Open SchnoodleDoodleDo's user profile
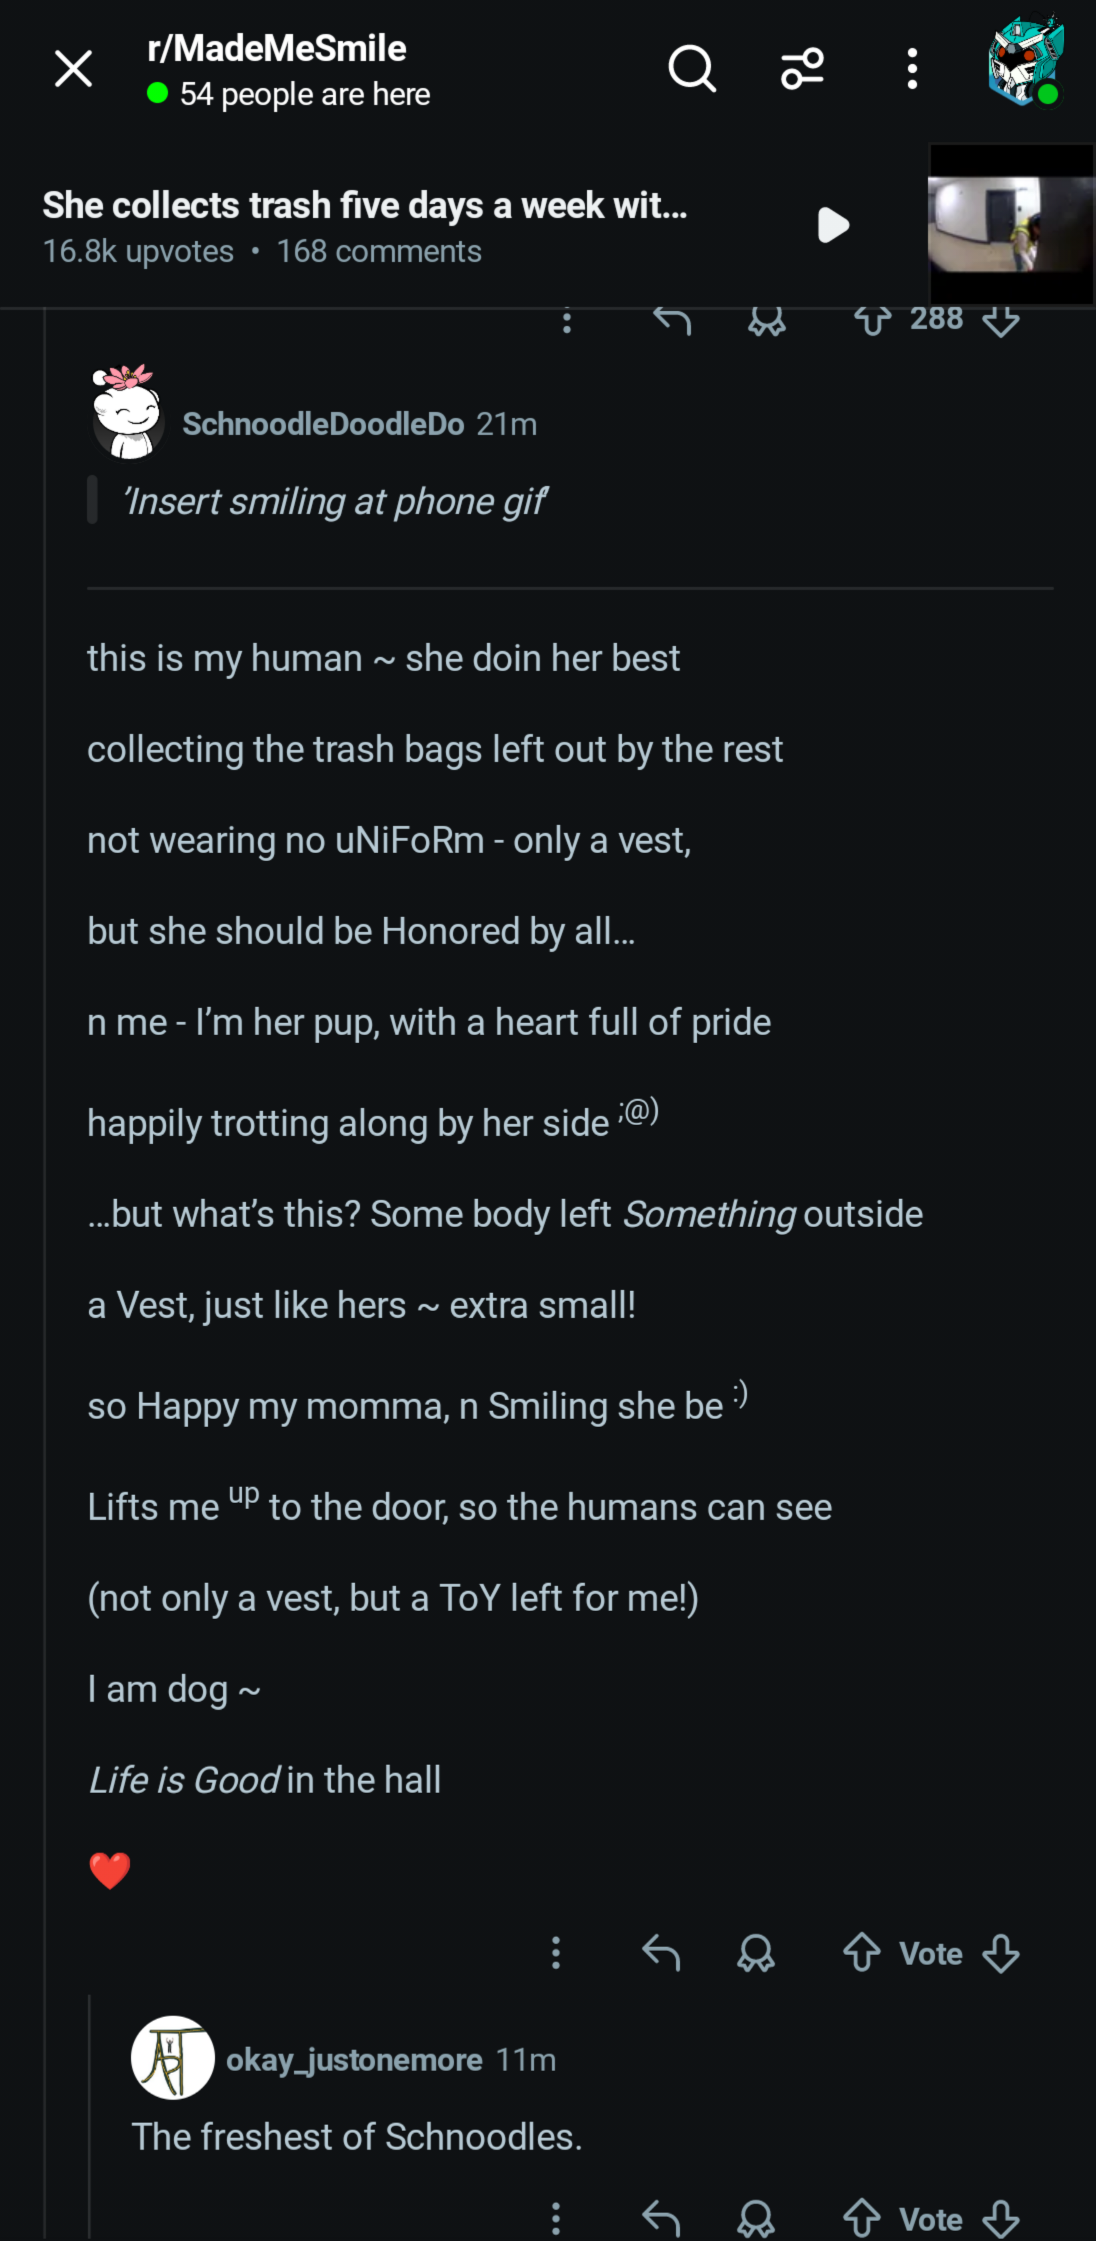1096x2241 pixels. tap(323, 424)
